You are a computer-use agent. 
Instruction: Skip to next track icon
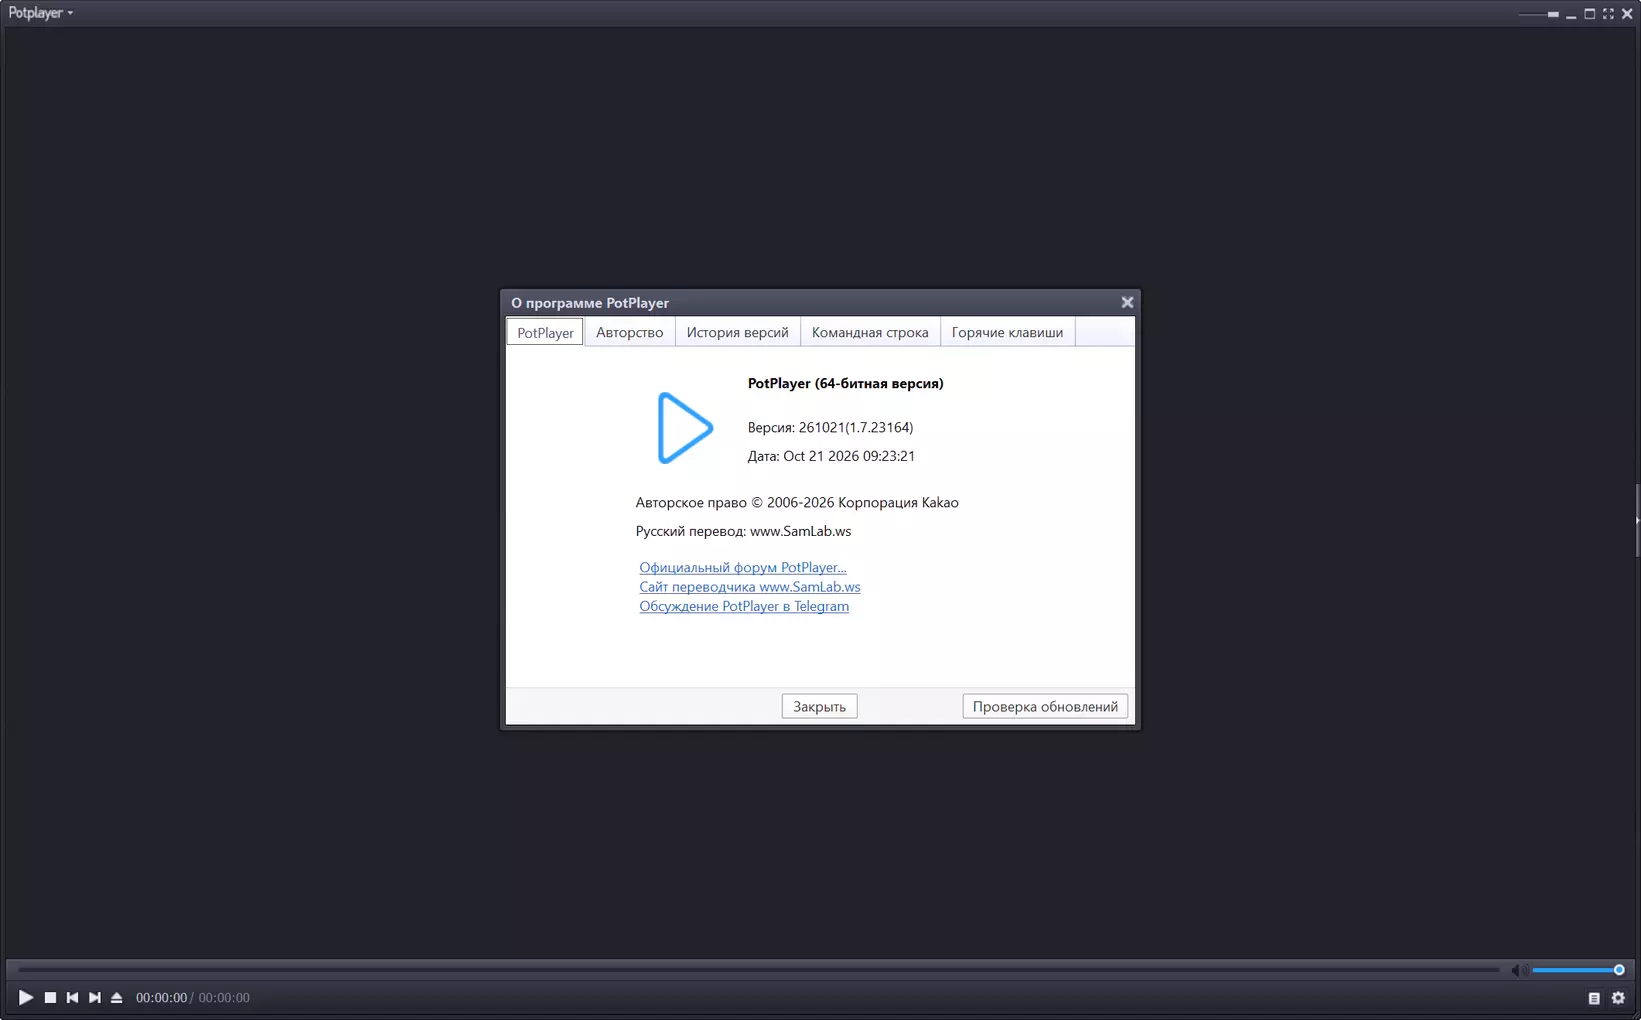(95, 997)
